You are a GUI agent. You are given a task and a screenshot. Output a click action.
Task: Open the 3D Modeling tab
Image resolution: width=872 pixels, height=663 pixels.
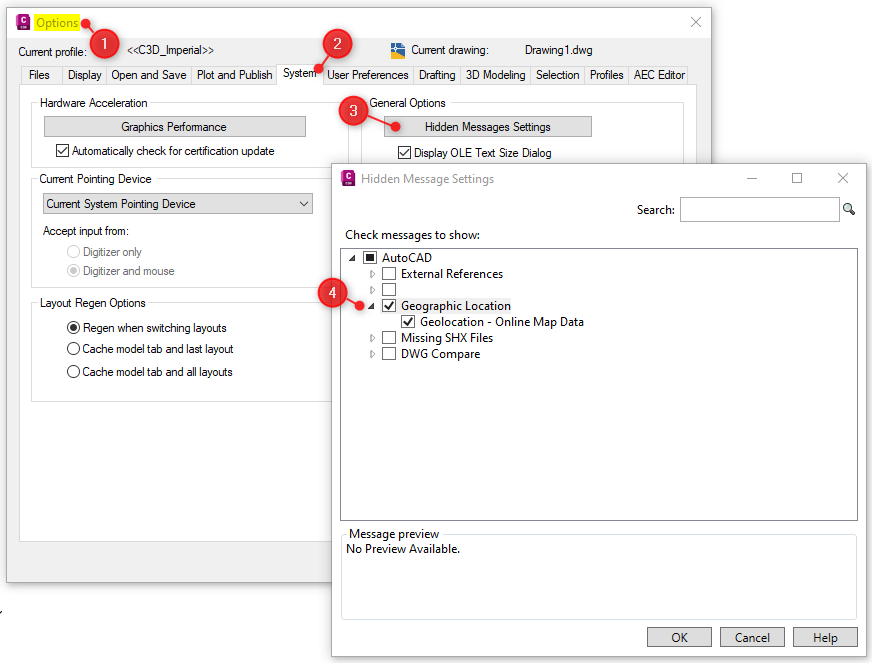(x=496, y=75)
